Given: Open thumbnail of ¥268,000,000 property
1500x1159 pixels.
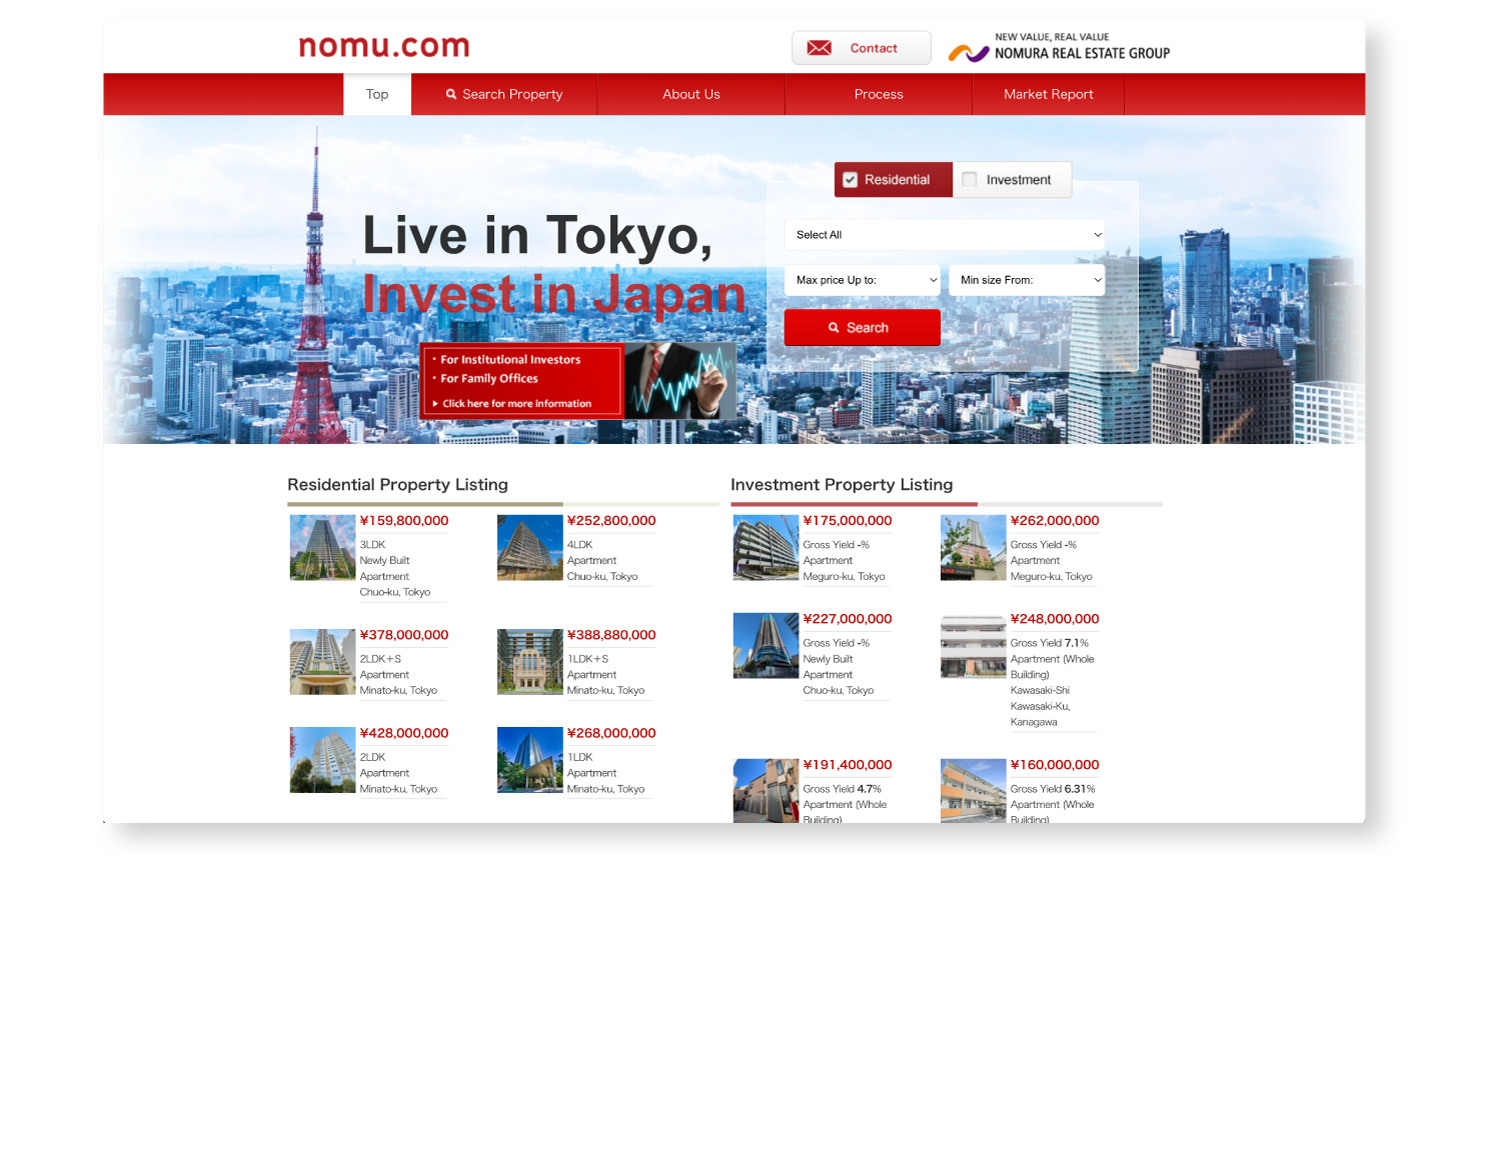Looking at the screenshot, I should pos(530,760).
